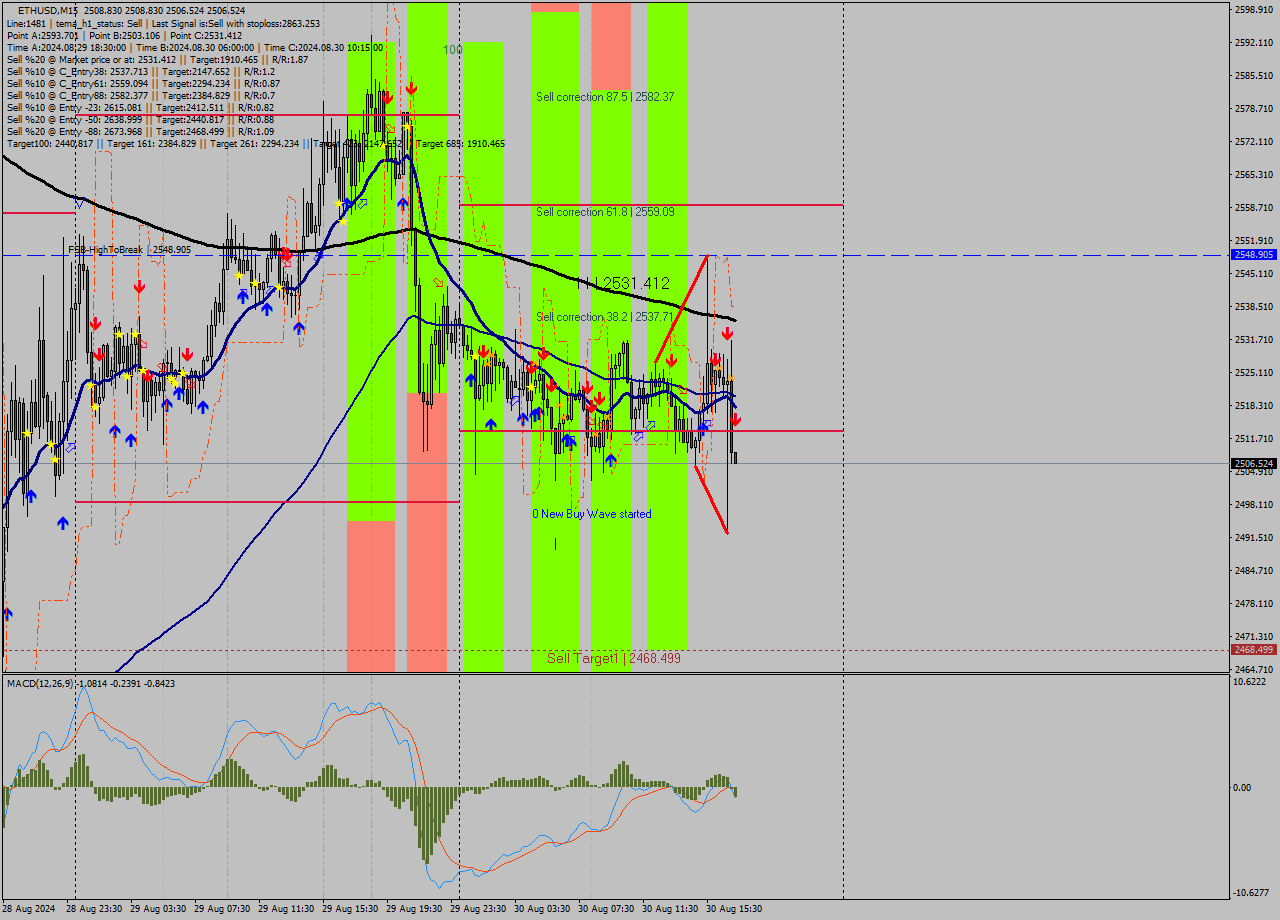Click price axis value 2525.110

pyautogui.click(x=1254, y=373)
